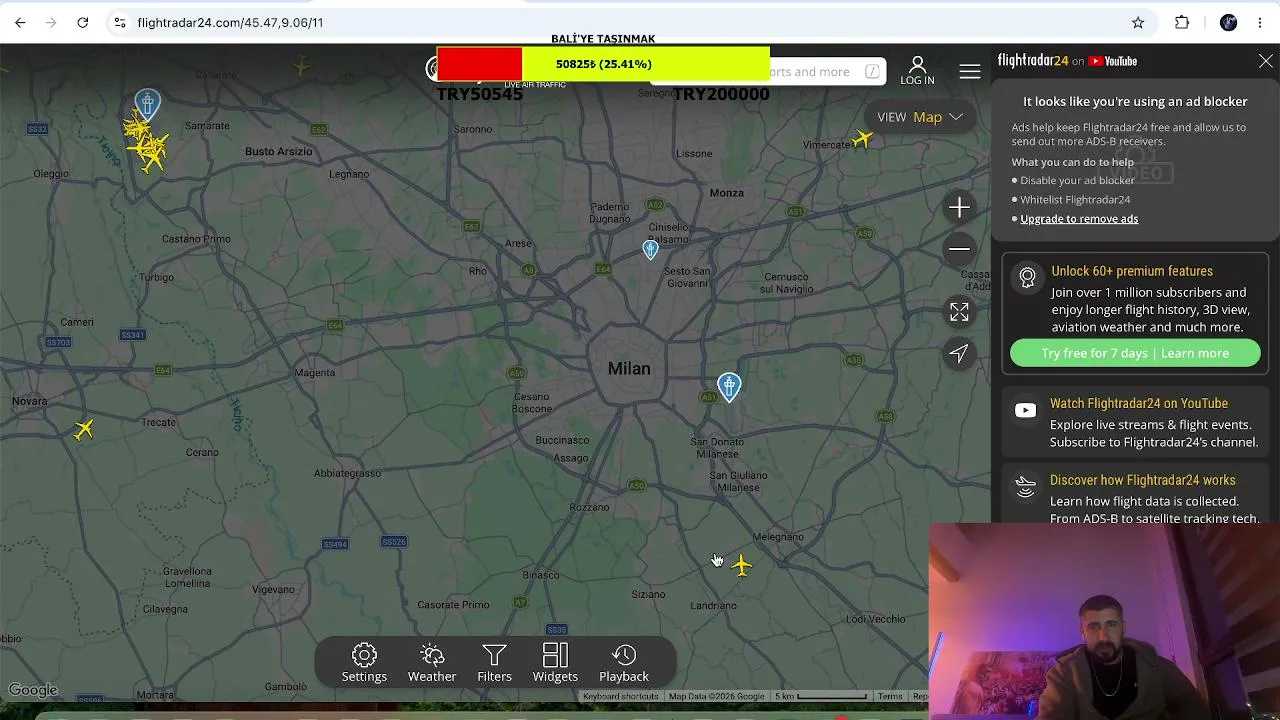Viewport: 1280px width, 720px height.
Task: Click the Legnano label
Action: (349, 174)
